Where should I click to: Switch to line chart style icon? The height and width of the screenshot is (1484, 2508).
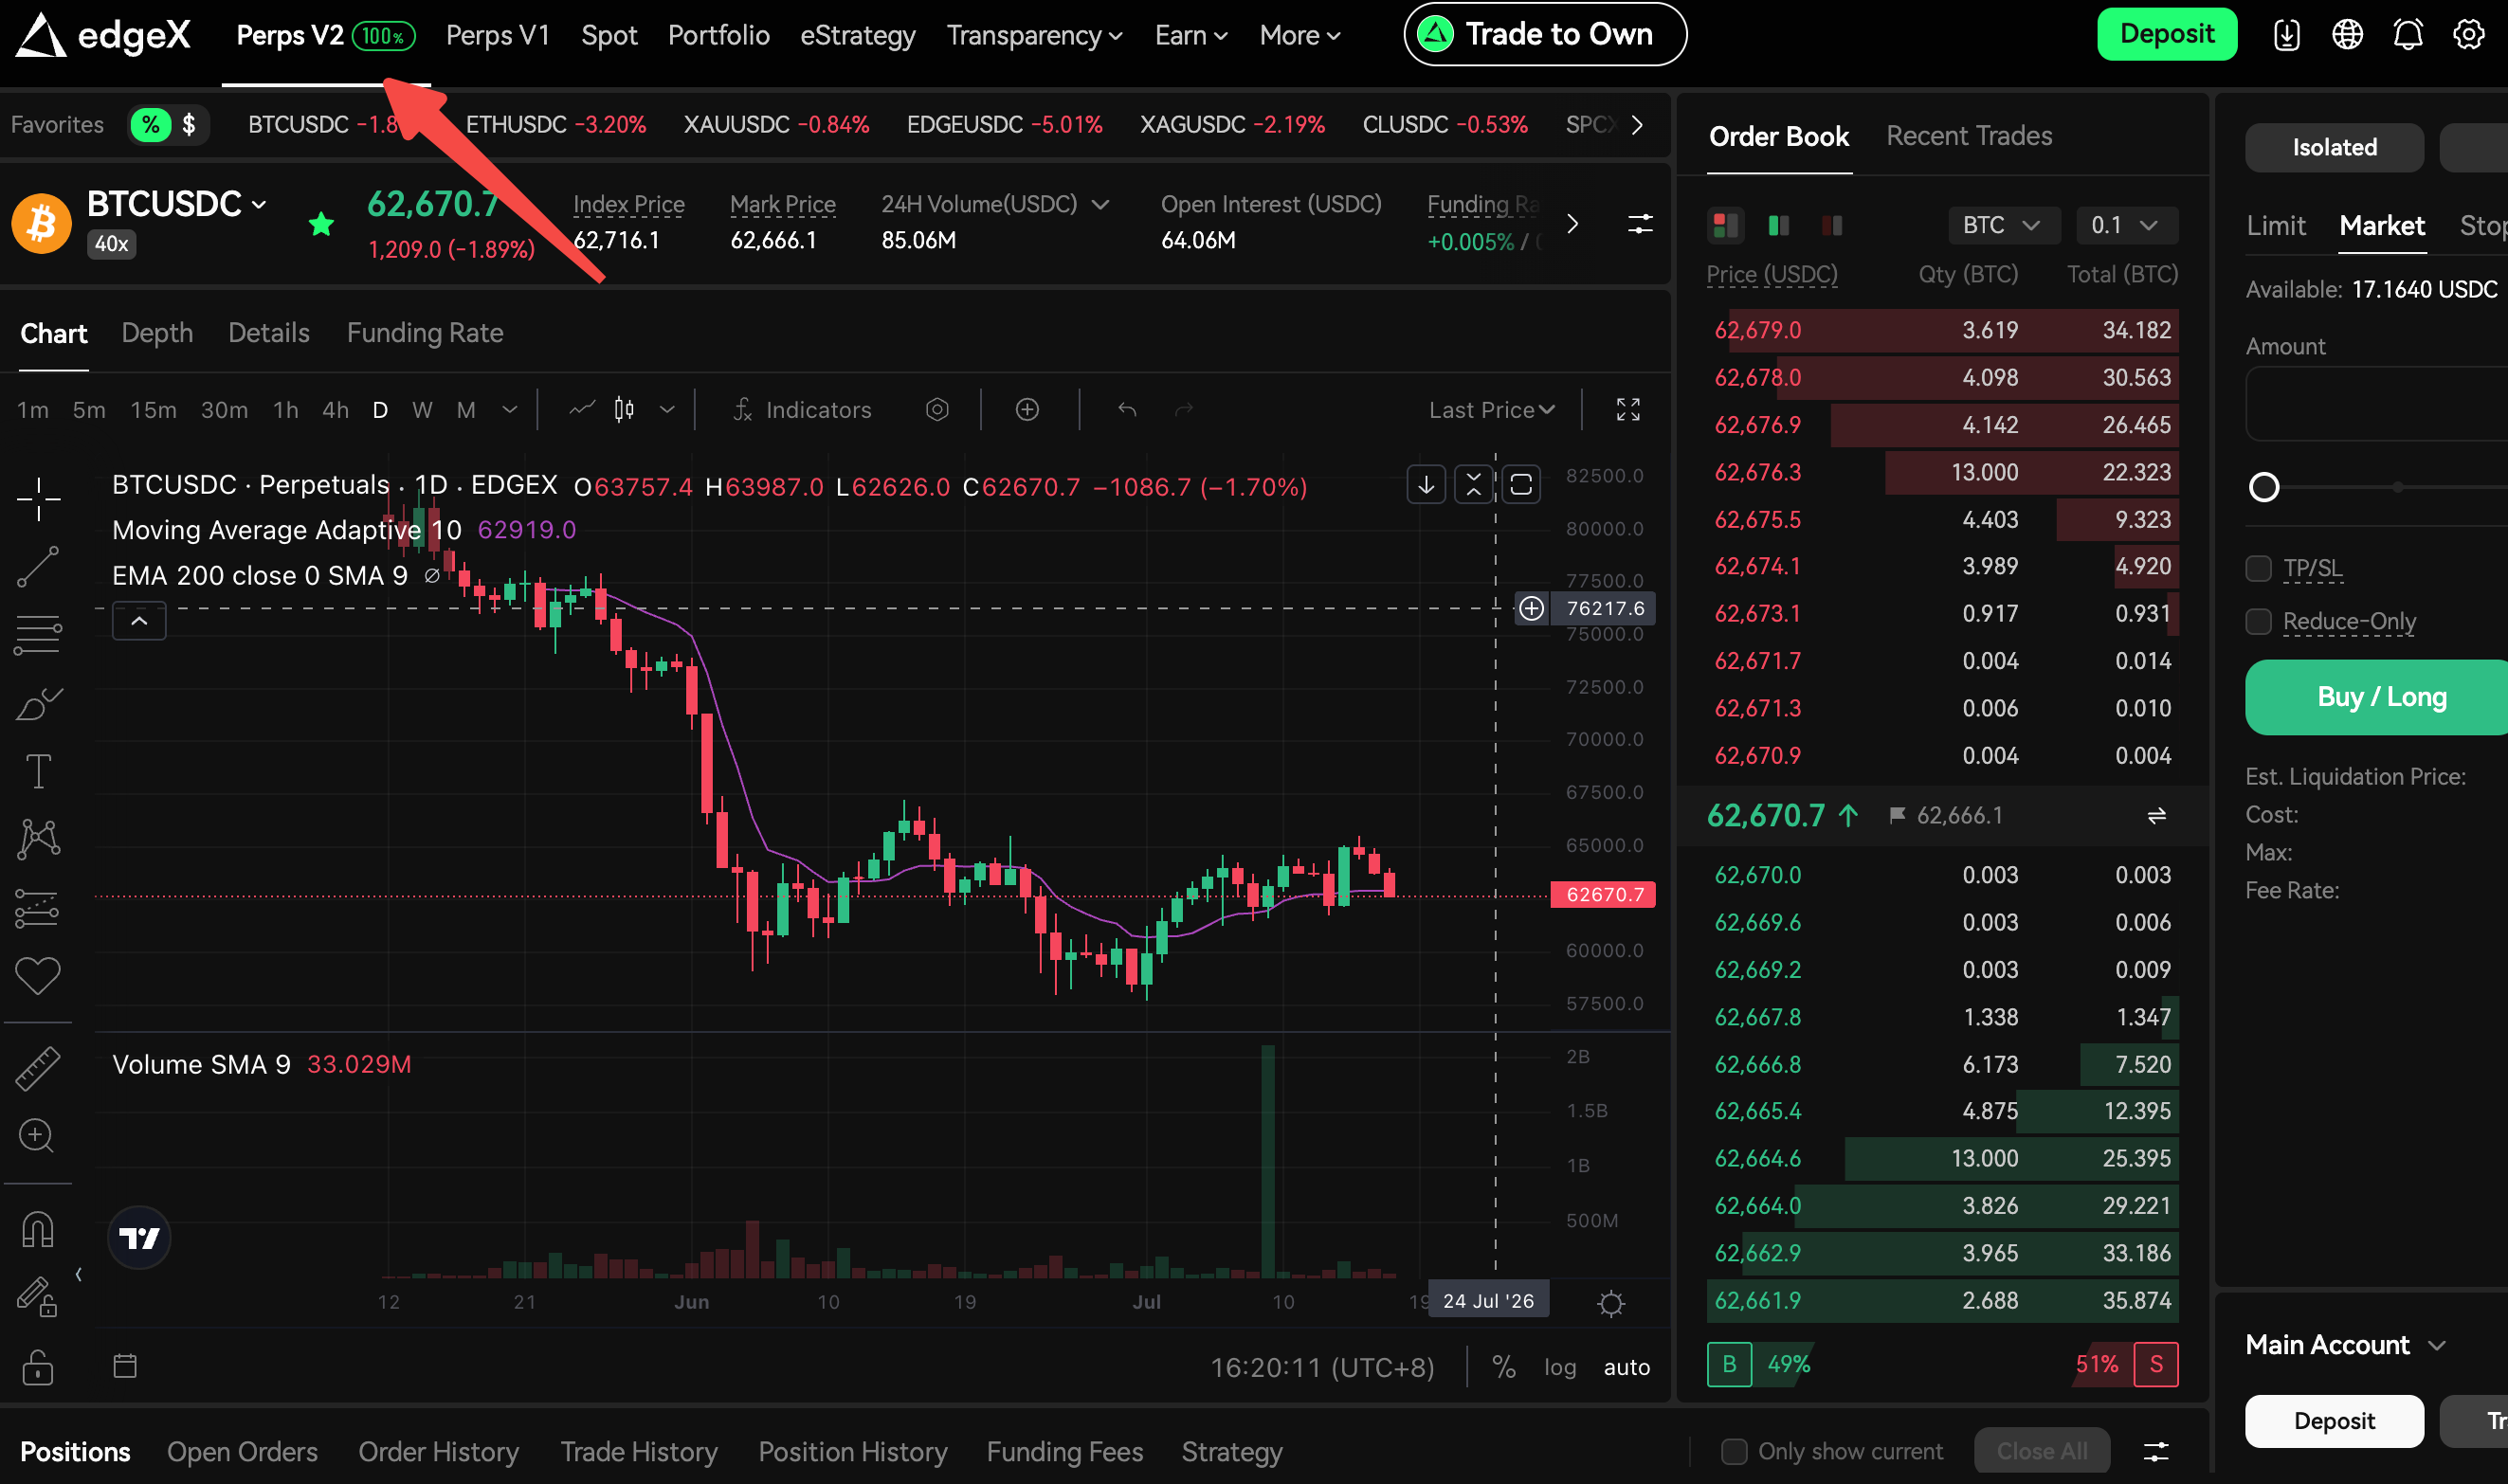pyautogui.click(x=582, y=409)
